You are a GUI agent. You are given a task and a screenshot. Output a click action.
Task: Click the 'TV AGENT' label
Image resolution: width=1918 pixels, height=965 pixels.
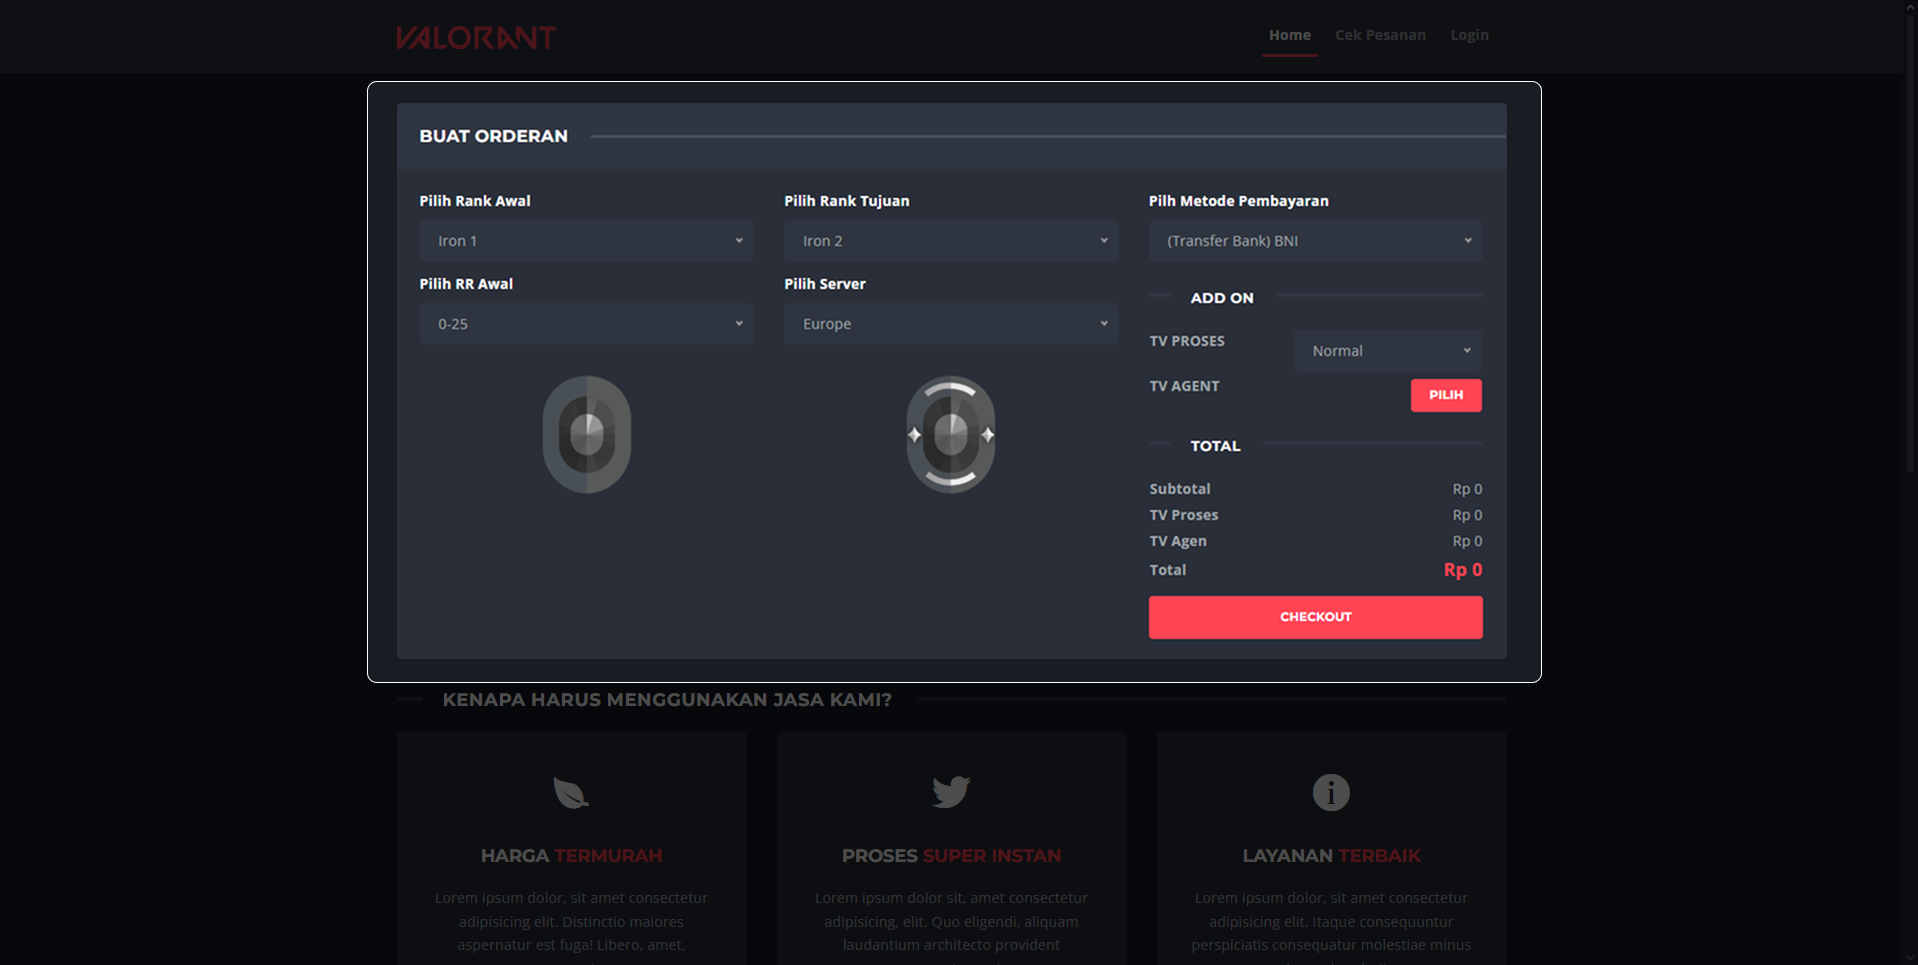click(x=1184, y=386)
